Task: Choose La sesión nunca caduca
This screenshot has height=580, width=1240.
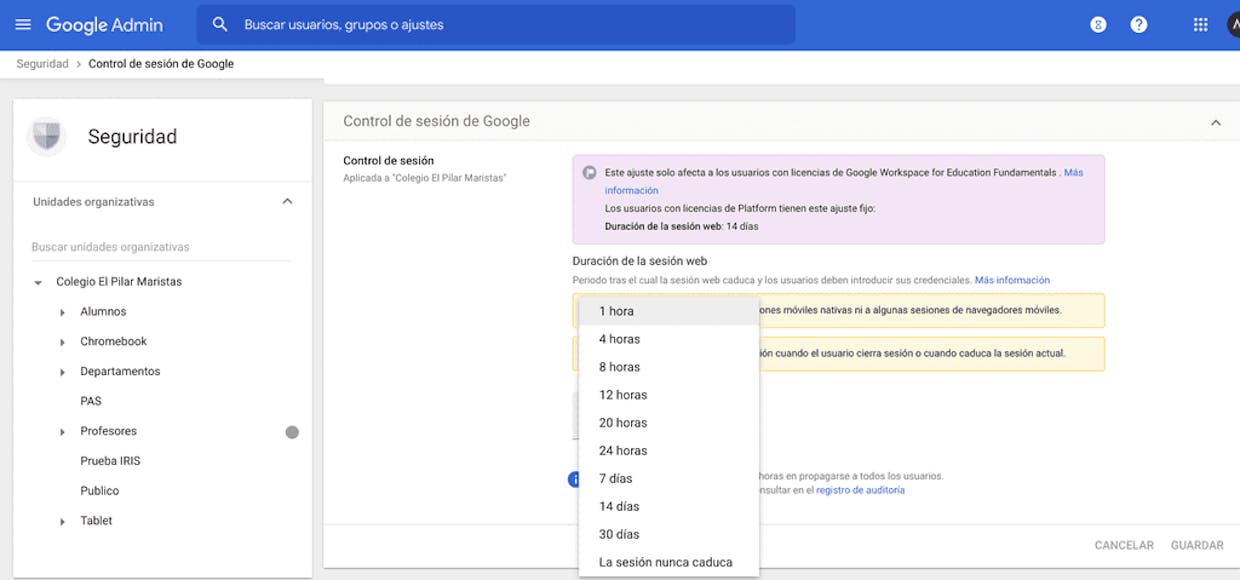Action: pos(669,563)
